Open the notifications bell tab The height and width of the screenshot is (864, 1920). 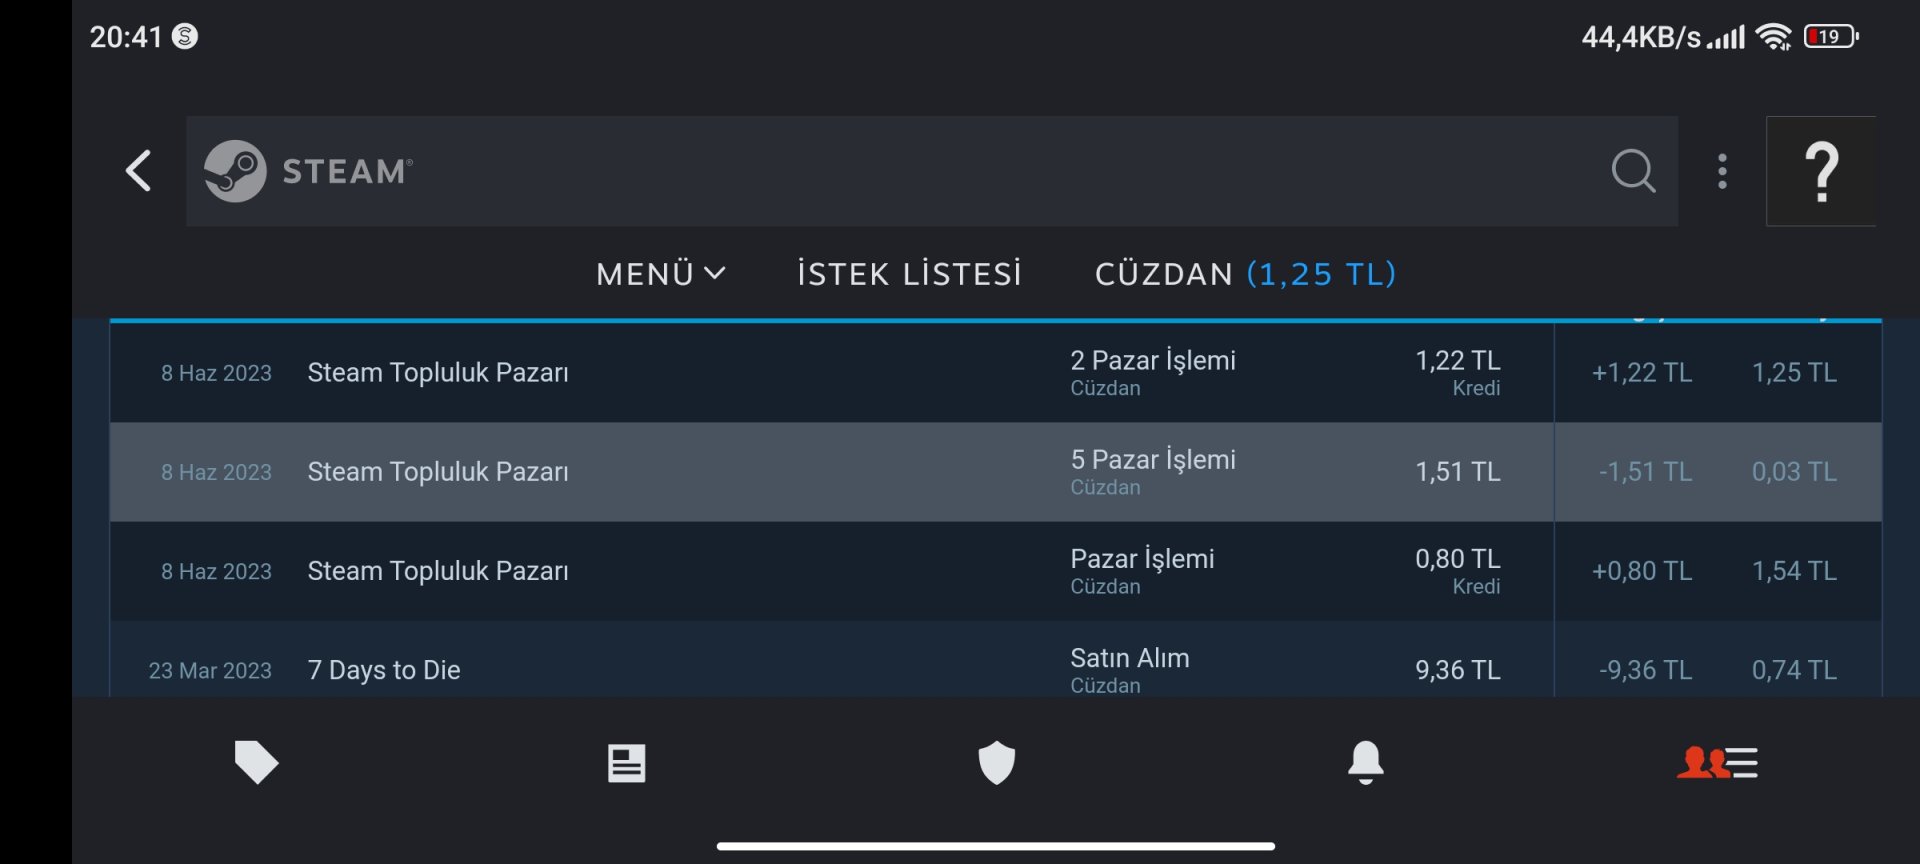[1366, 763]
